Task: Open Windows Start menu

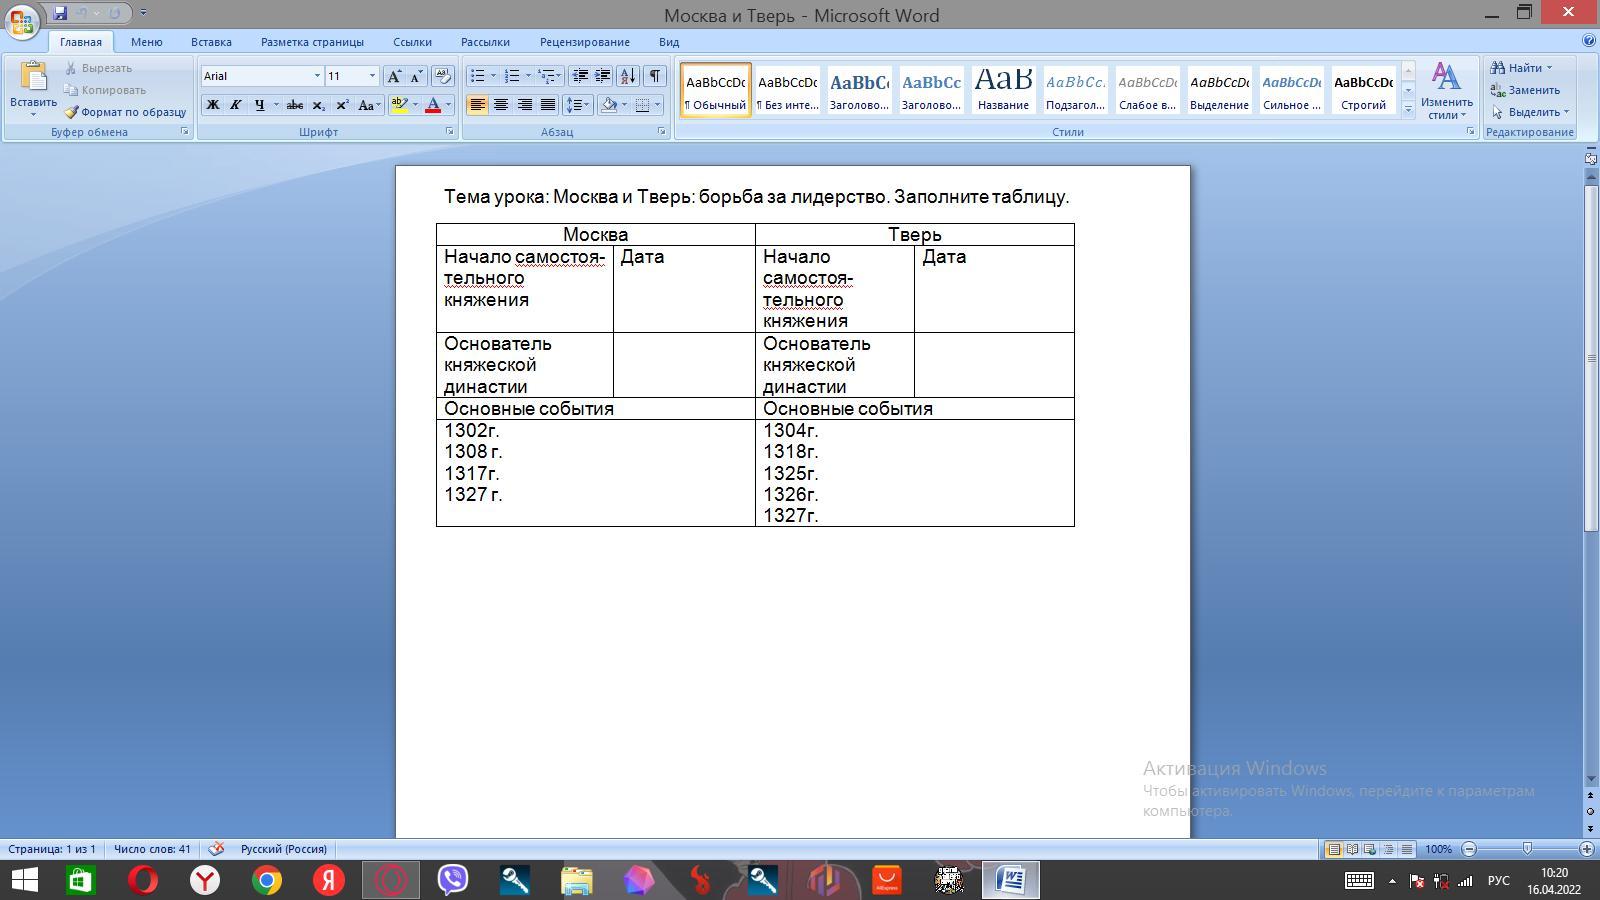Action: tap(23, 880)
